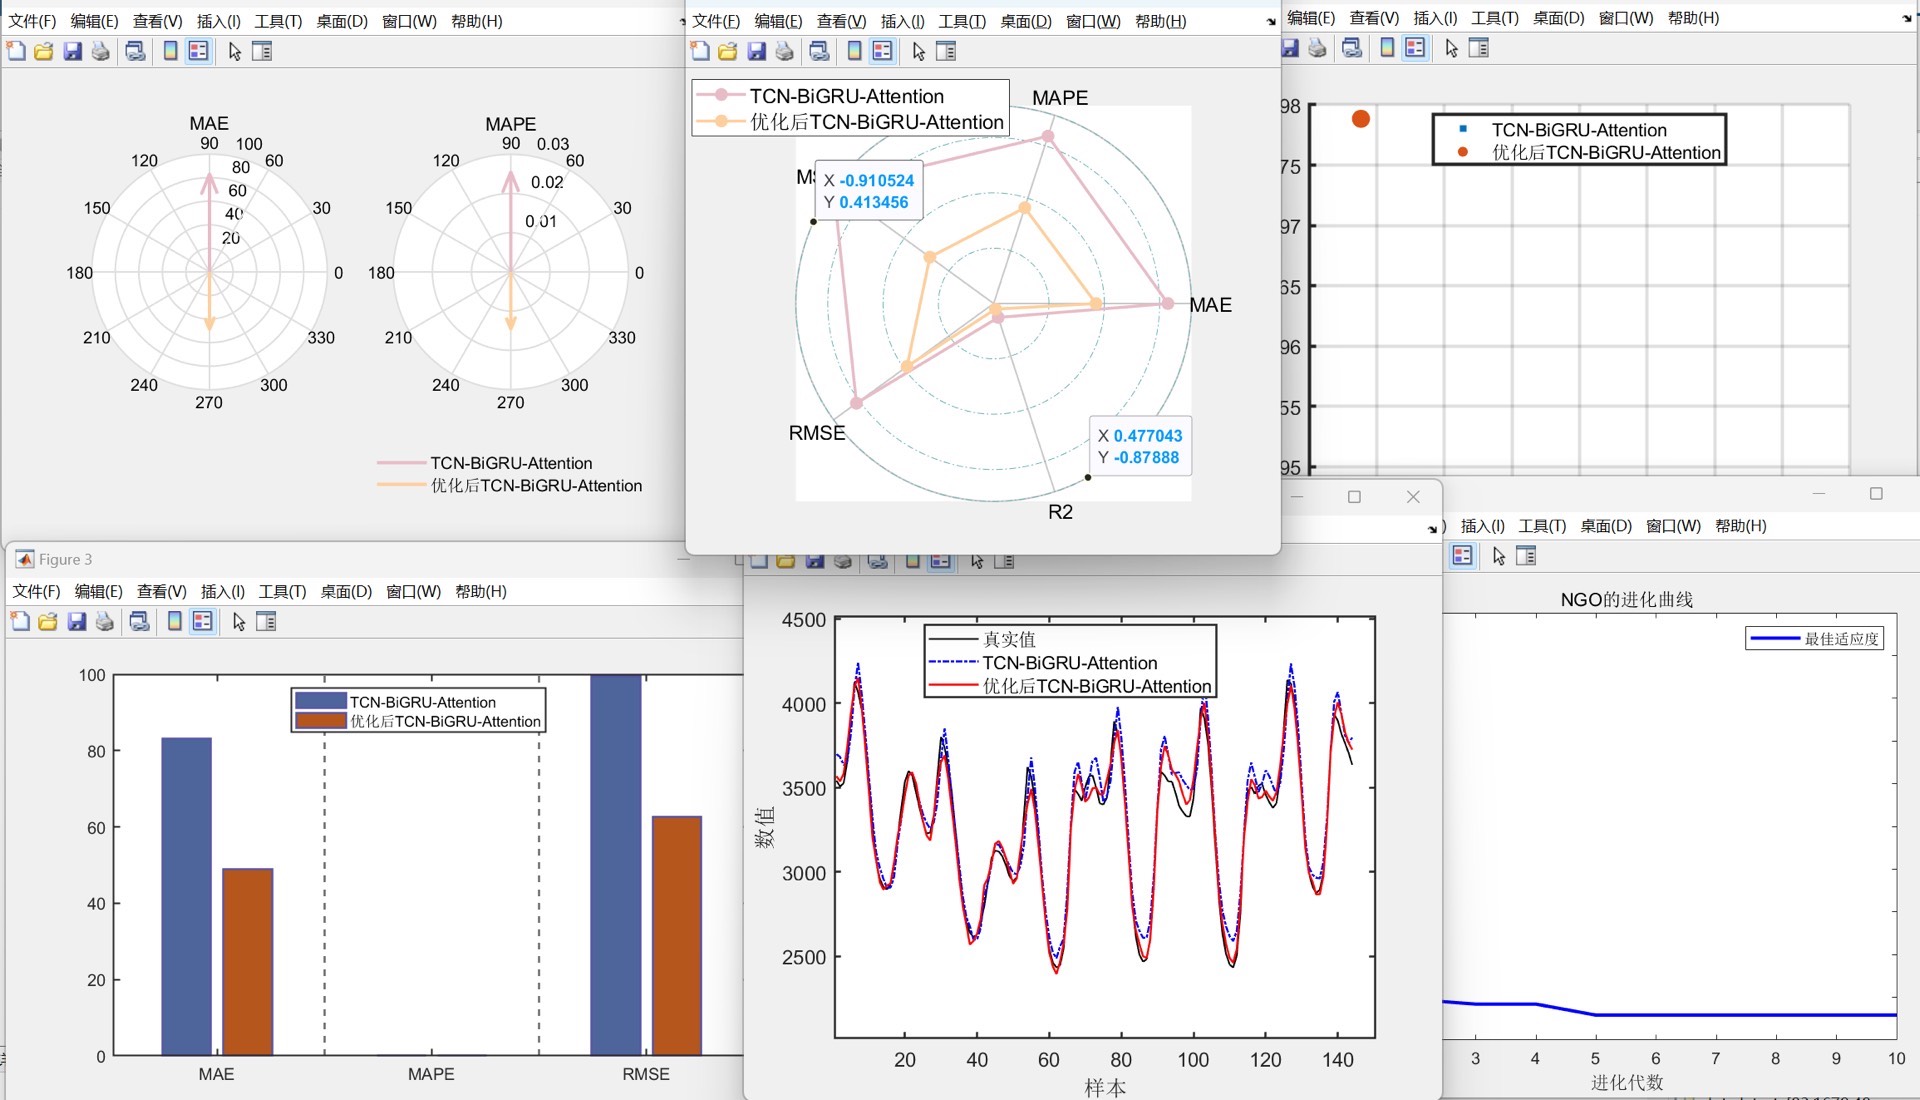Click blue swatch in bar chart legend
The height and width of the screenshot is (1100, 1920).
(x=320, y=702)
